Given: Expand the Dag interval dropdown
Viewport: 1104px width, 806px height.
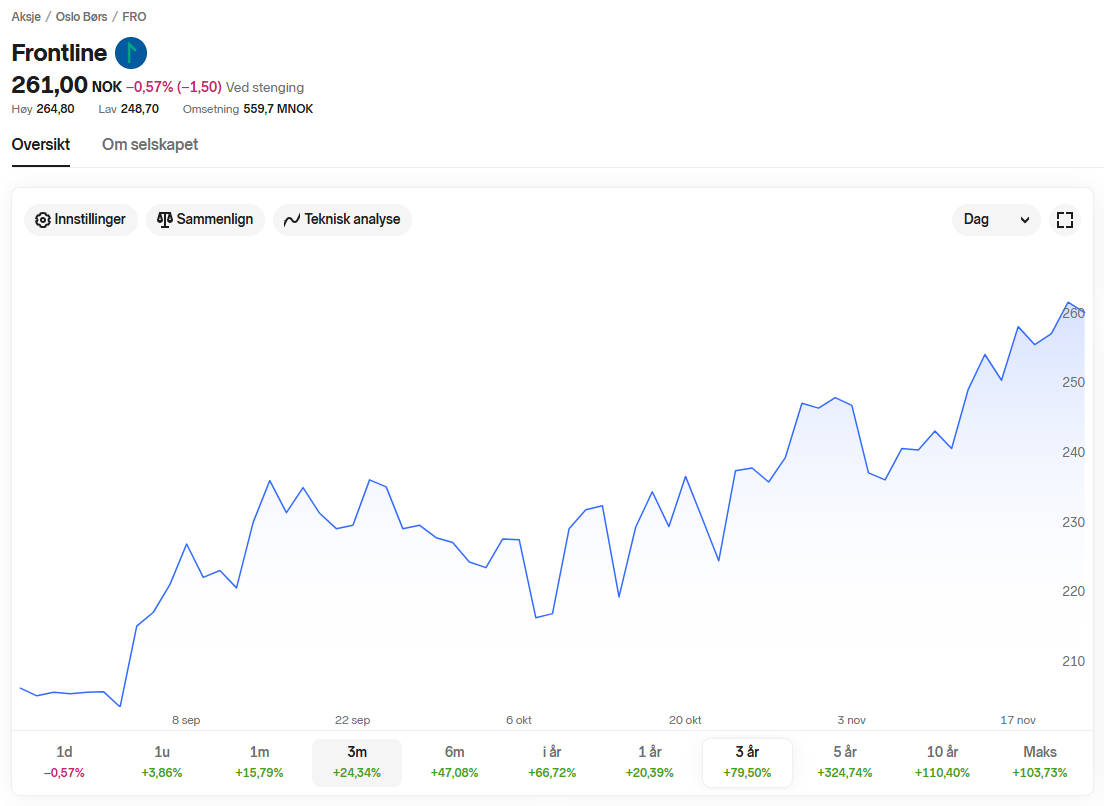Looking at the screenshot, I should [x=996, y=220].
